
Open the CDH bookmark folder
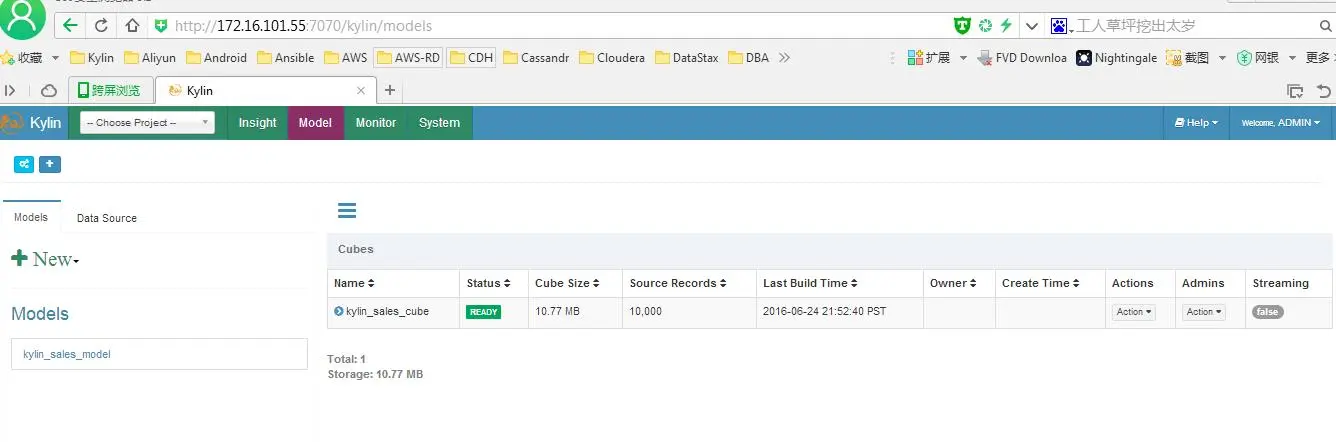tap(471, 57)
